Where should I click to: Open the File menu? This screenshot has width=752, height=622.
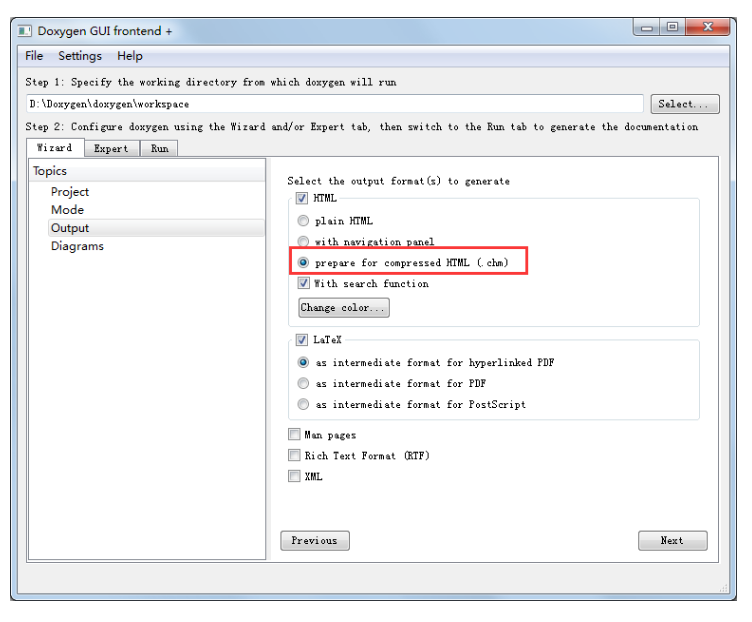tap(34, 56)
